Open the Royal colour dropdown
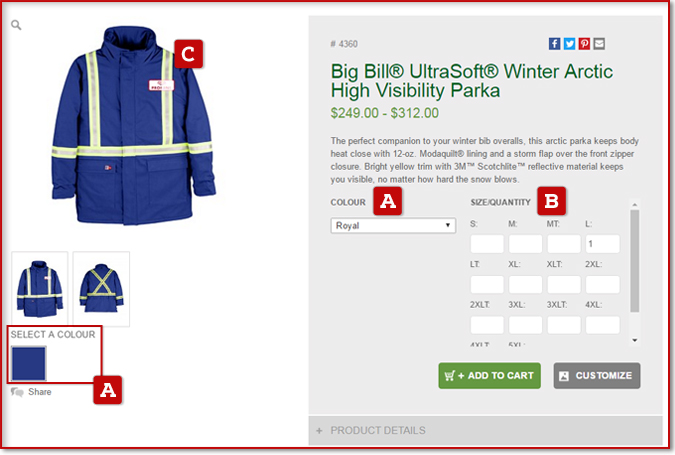Viewport: 675px width, 455px height. [393, 226]
